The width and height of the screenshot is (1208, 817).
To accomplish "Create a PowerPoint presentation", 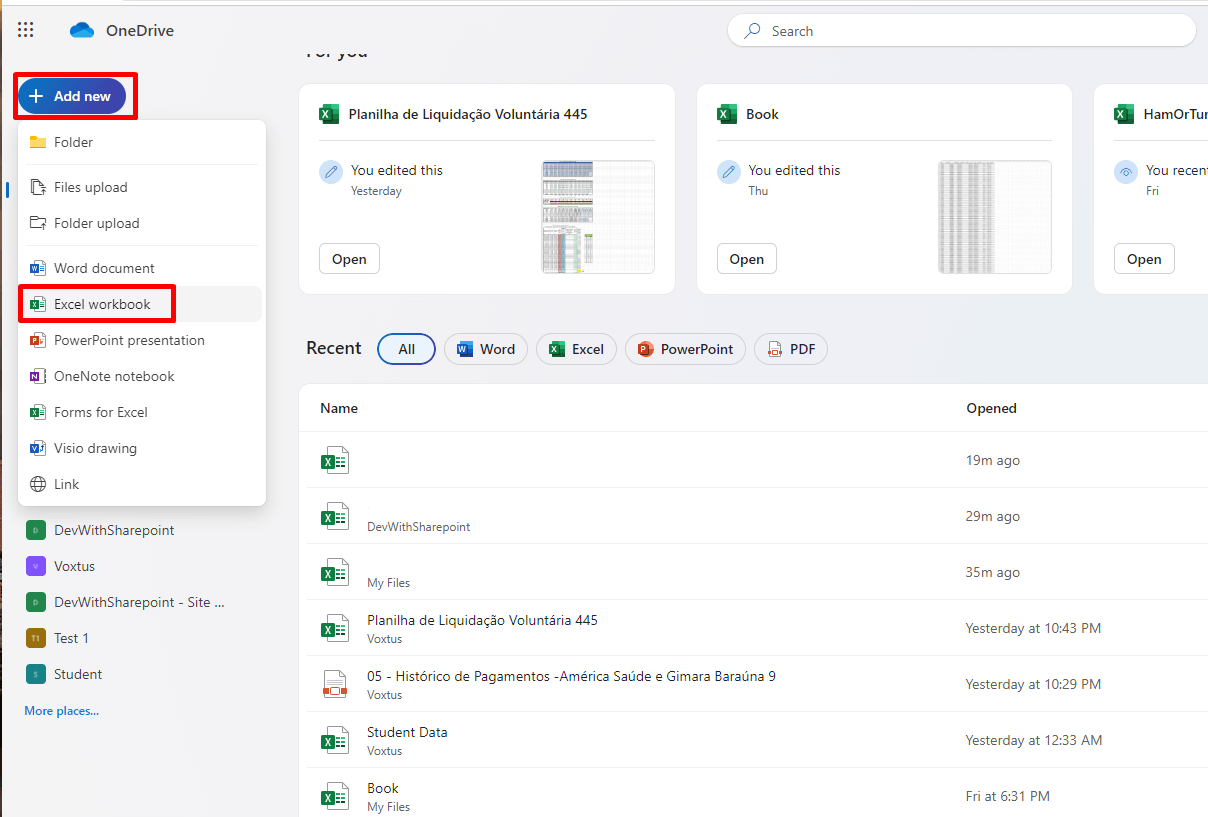I will pyautogui.click(x=142, y=340).
